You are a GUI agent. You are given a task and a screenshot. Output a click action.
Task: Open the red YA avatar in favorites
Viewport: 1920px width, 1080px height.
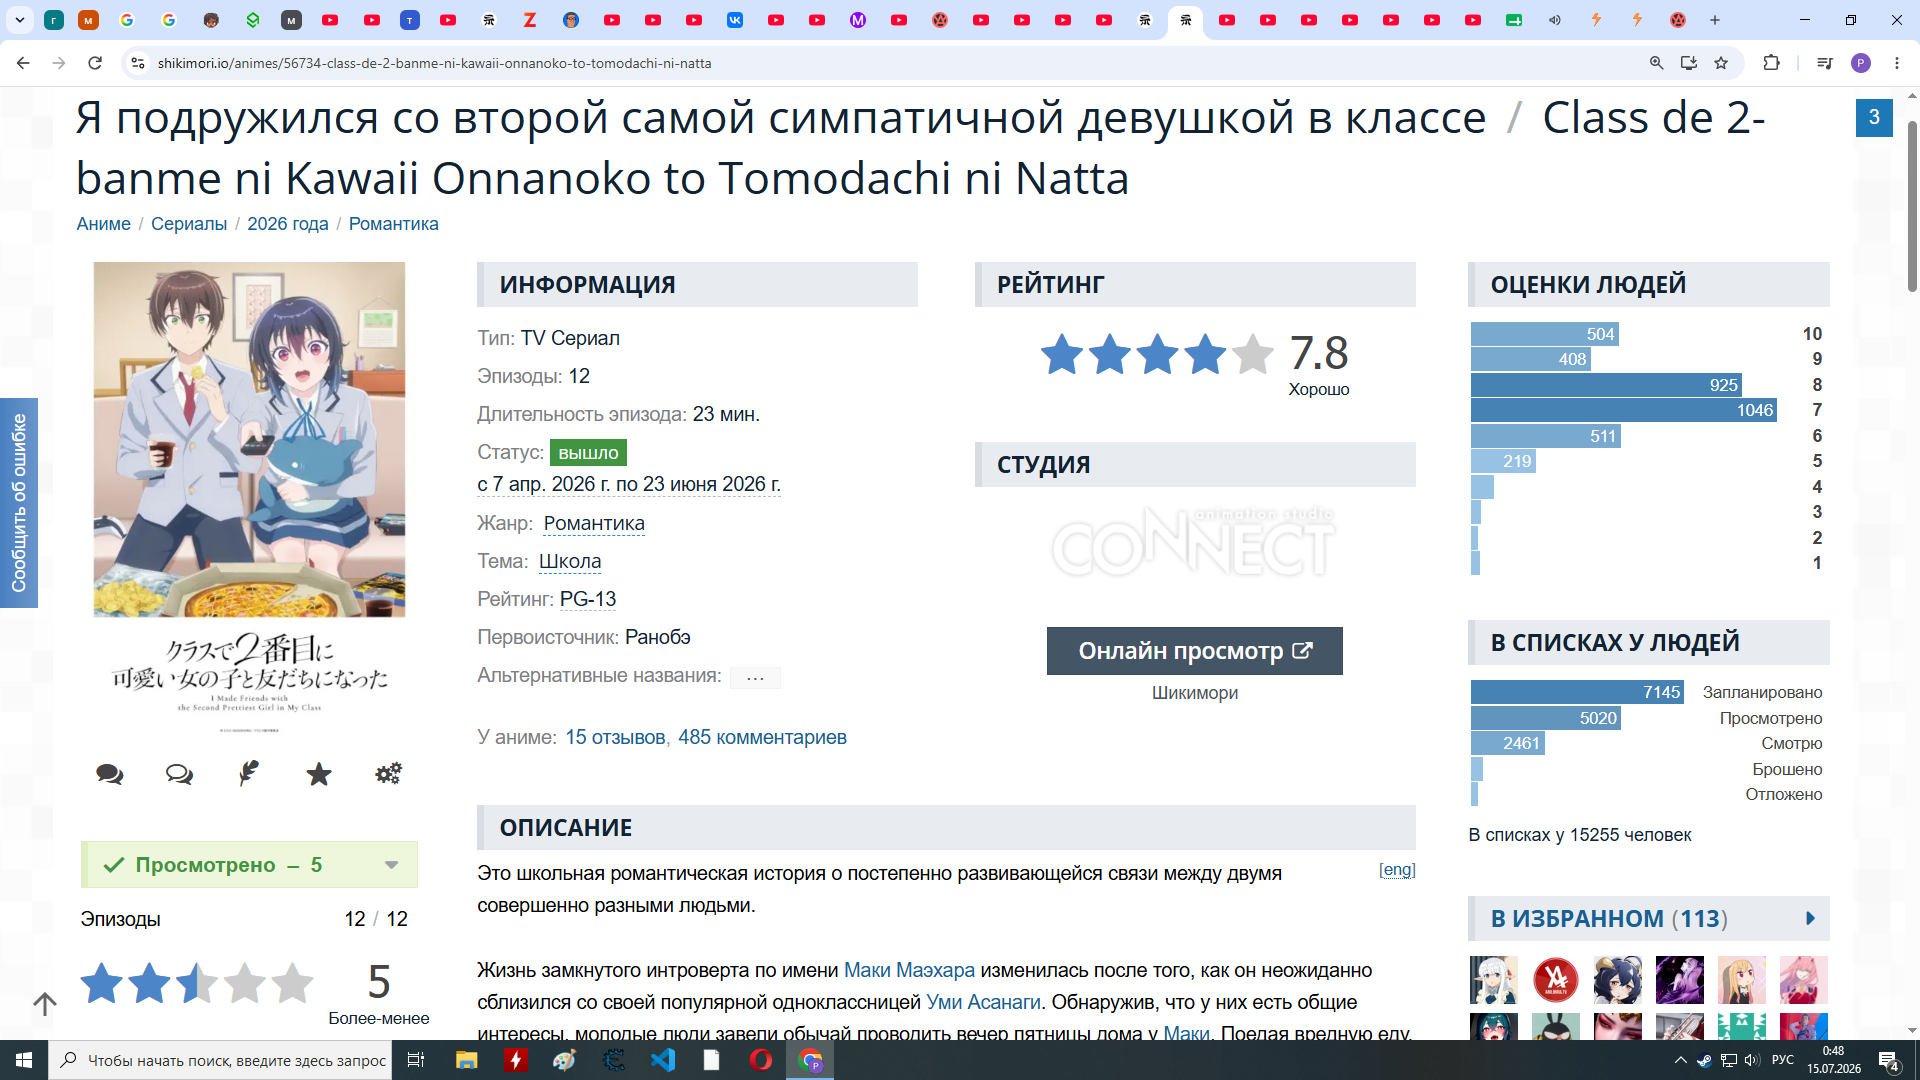[x=1556, y=980]
